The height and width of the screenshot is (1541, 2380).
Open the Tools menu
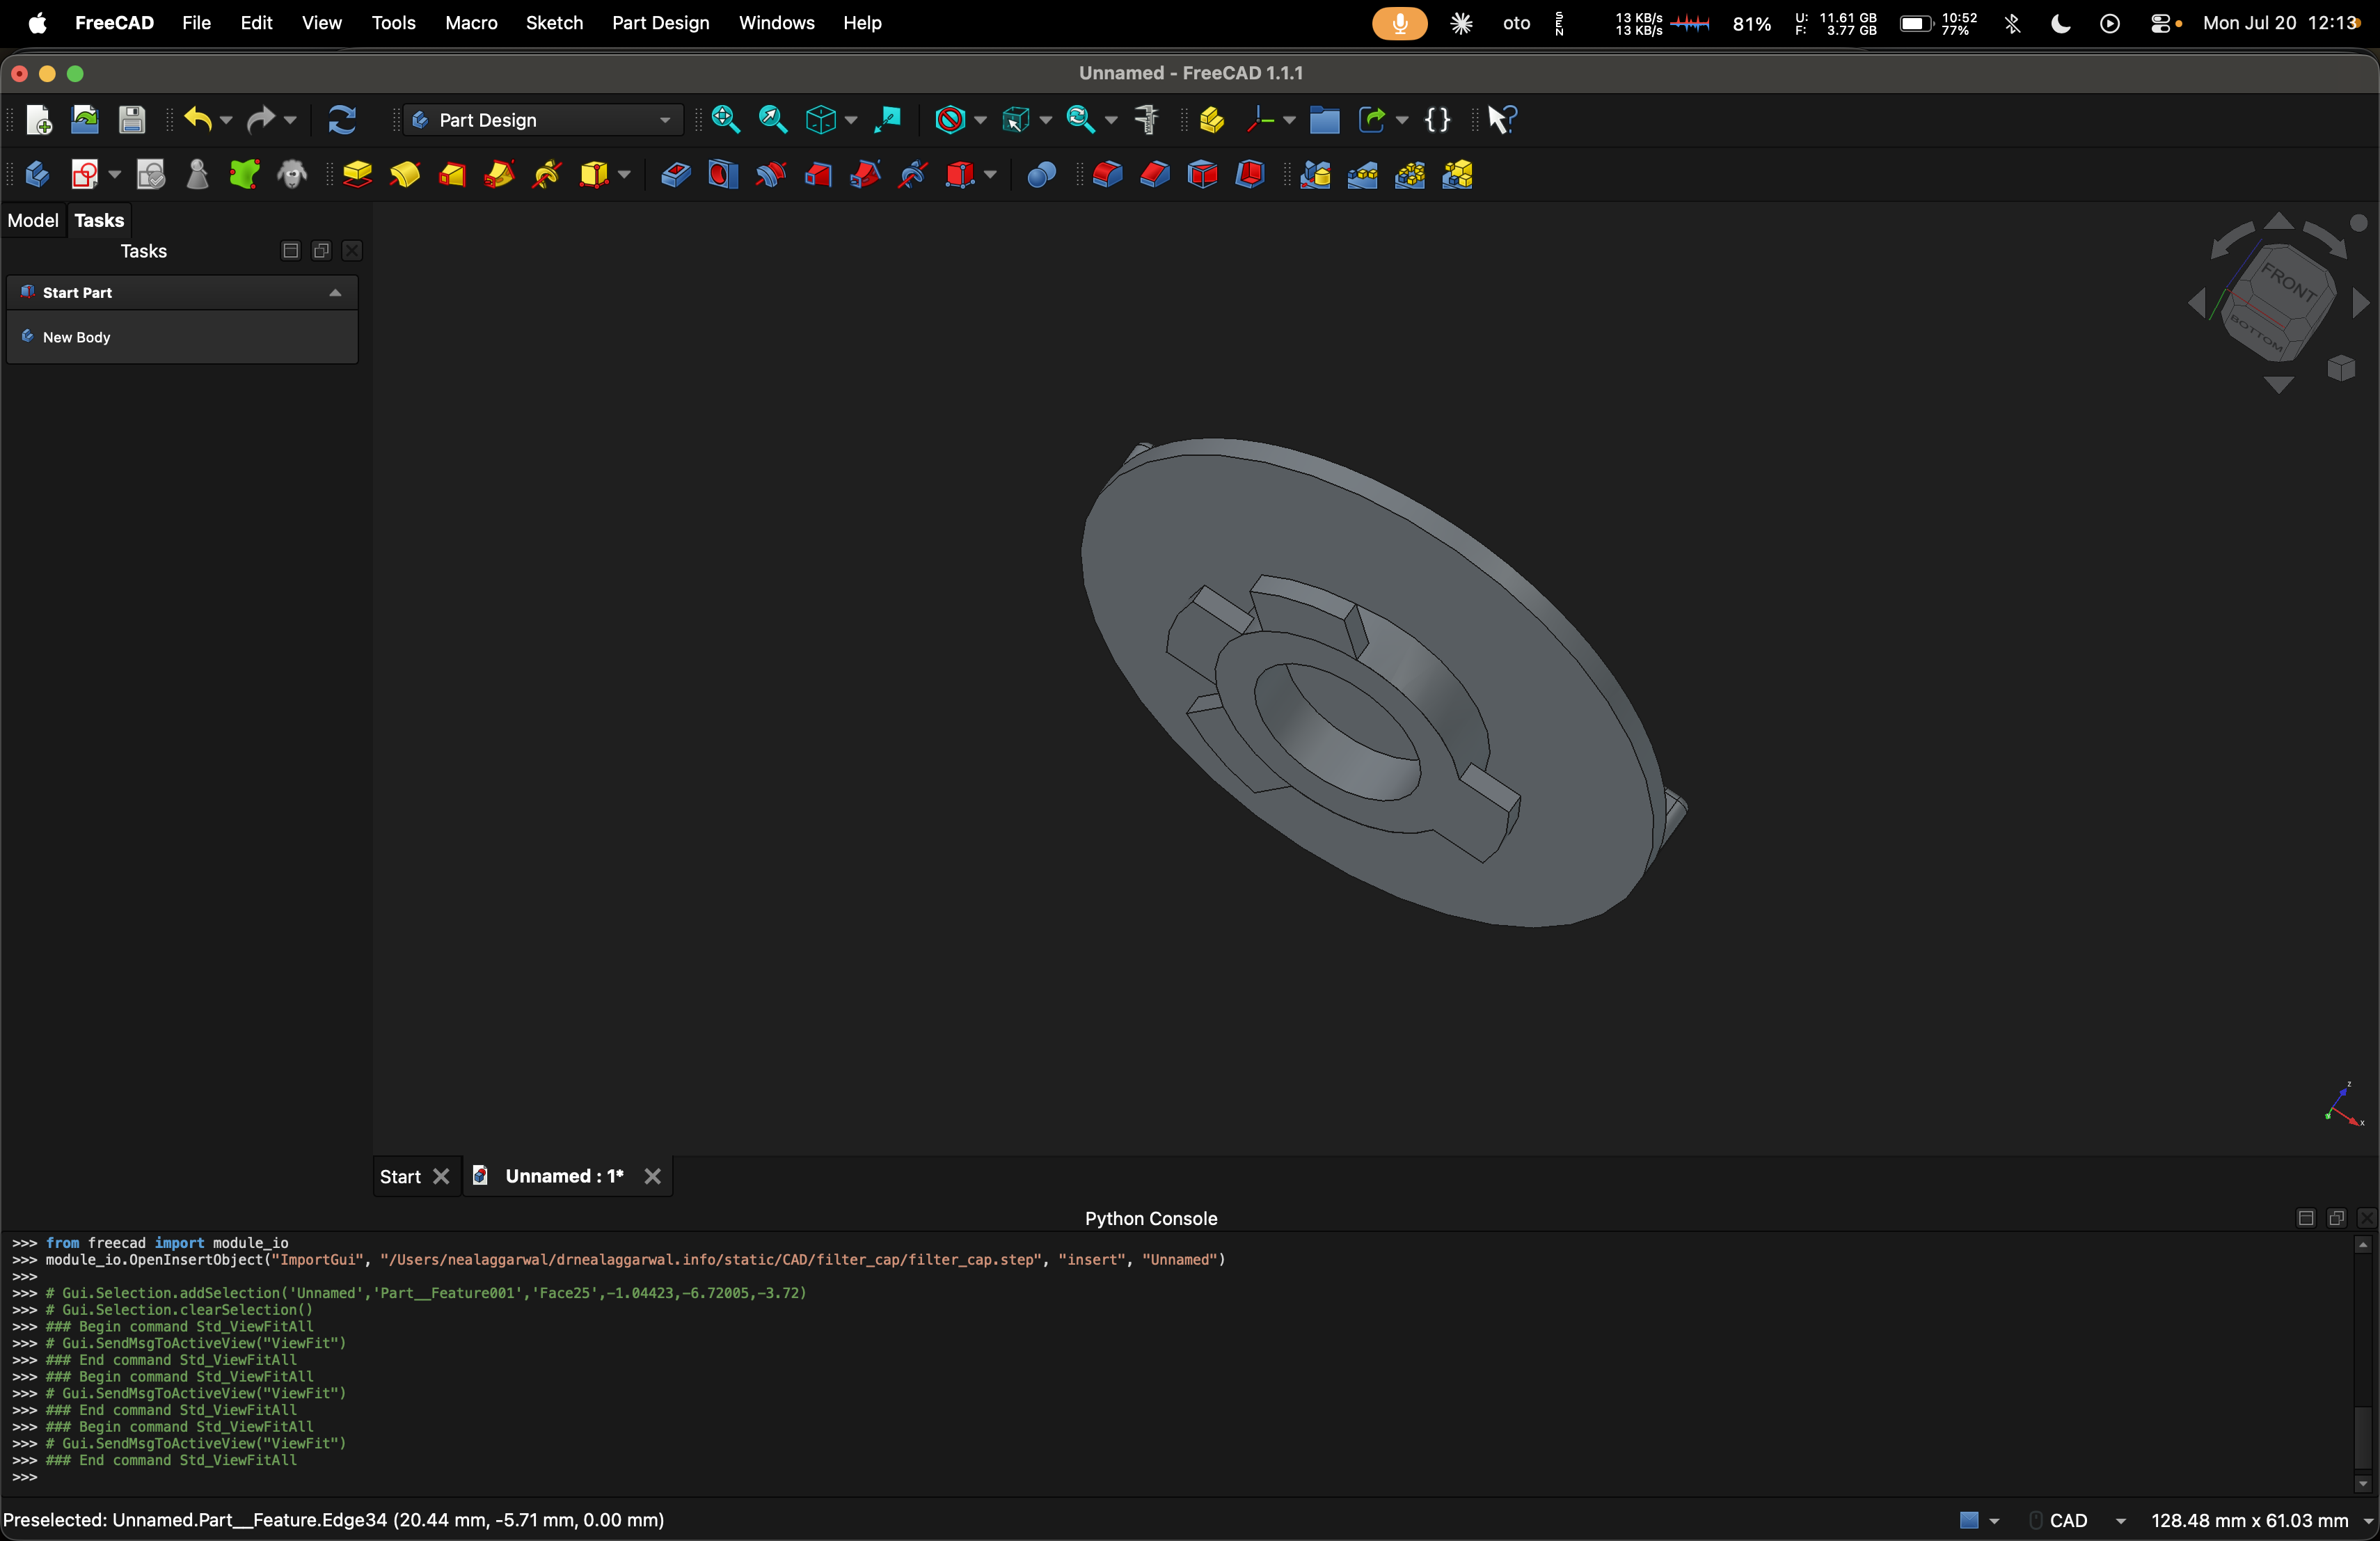click(393, 22)
